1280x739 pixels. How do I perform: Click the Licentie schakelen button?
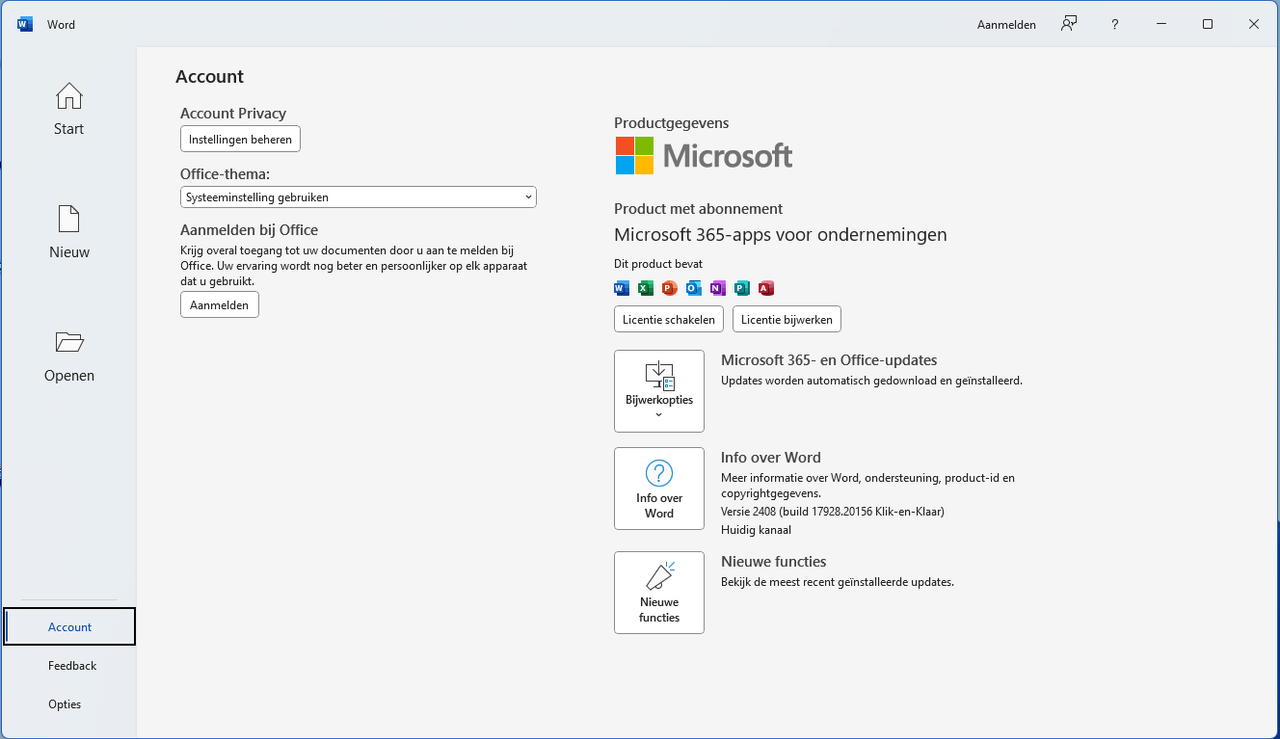(669, 319)
